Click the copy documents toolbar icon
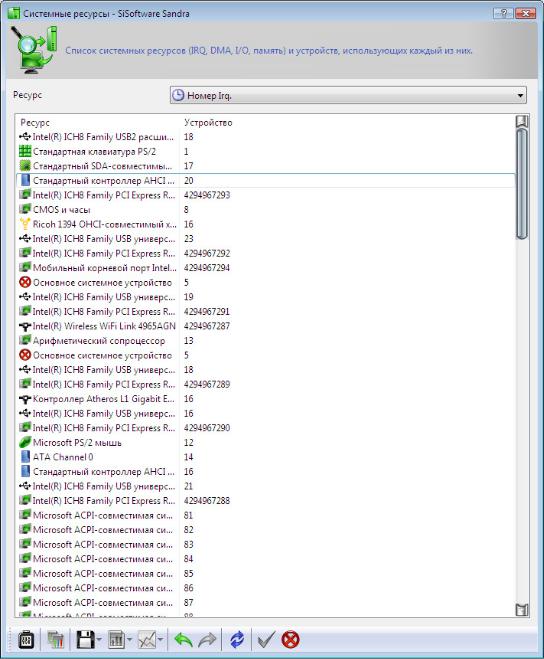544x659 pixels. 55,640
